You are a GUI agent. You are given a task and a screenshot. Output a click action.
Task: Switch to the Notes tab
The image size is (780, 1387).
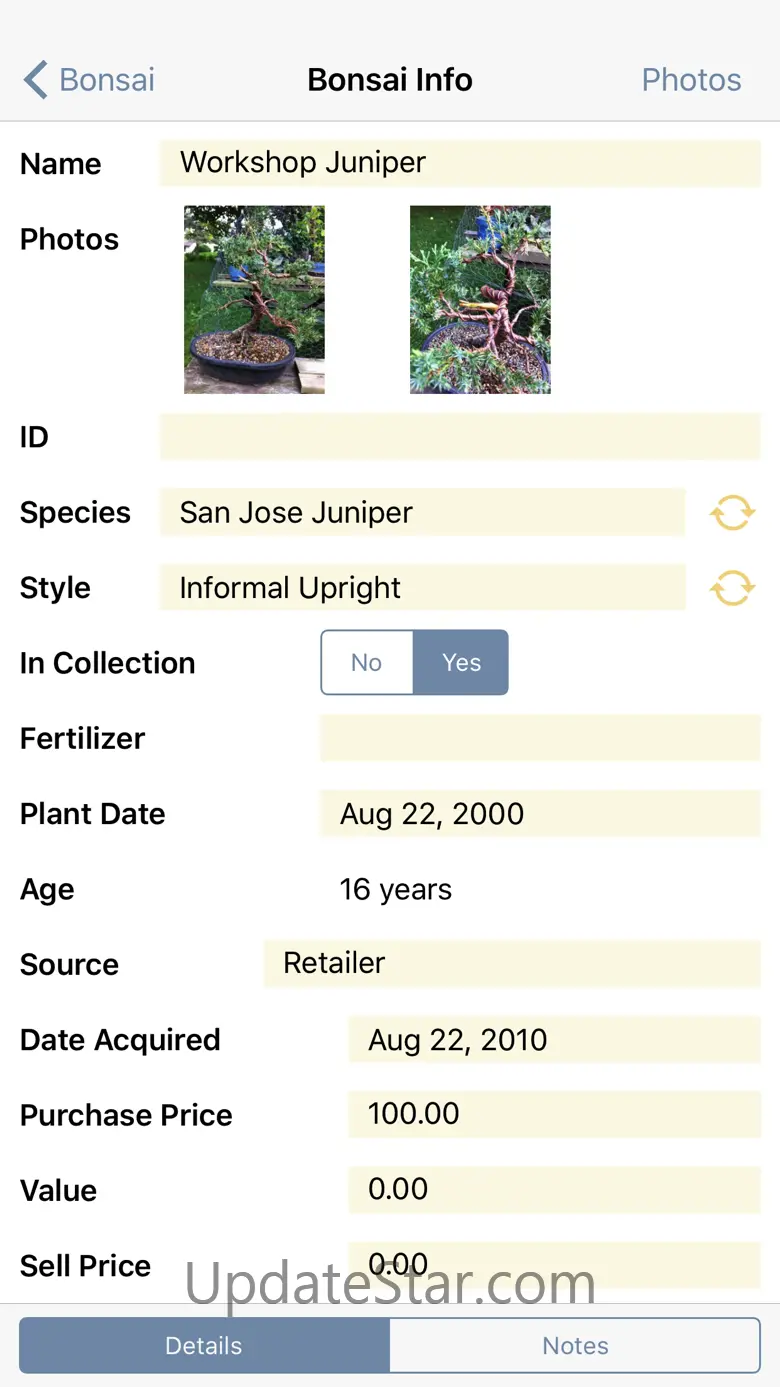(x=575, y=1345)
